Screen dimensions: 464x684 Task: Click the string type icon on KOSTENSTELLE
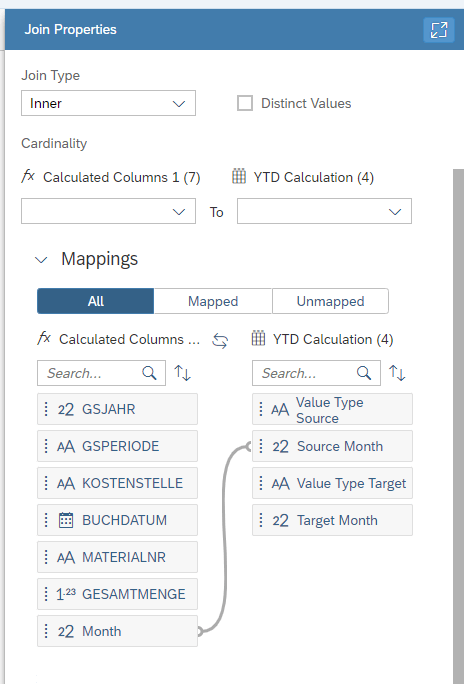(66, 484)
